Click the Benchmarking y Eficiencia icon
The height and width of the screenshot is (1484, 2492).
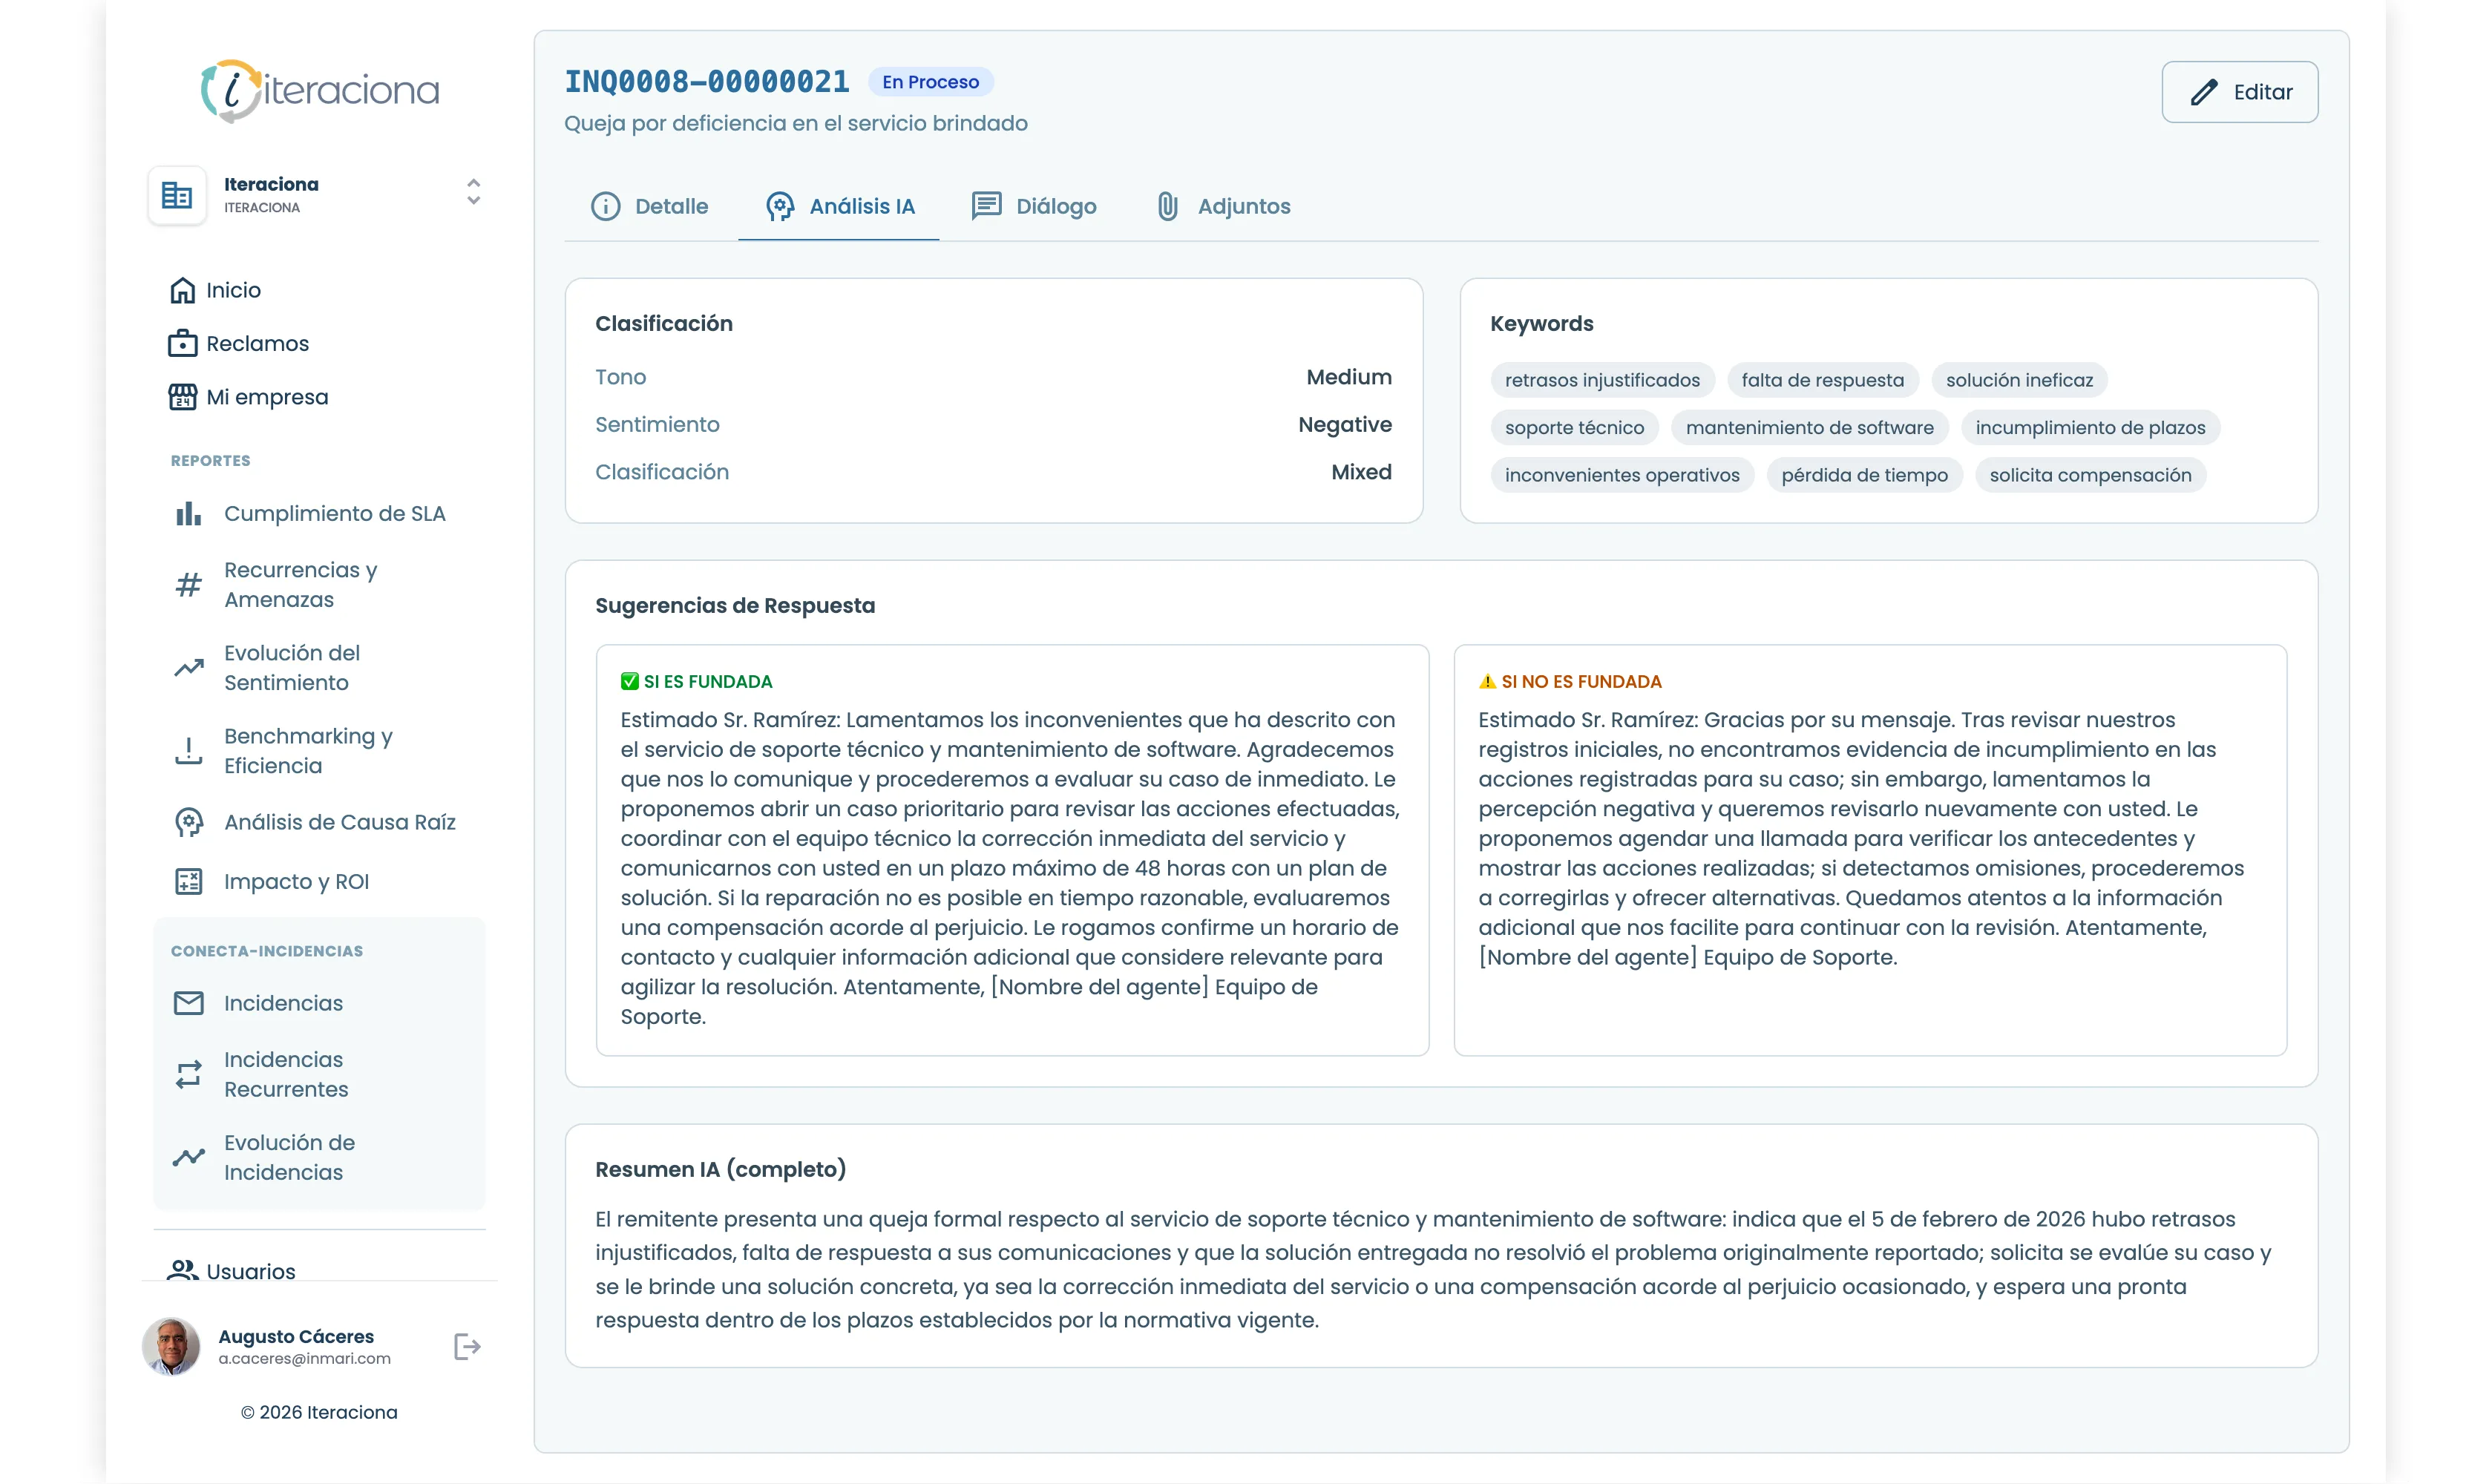tap(189, 751)
